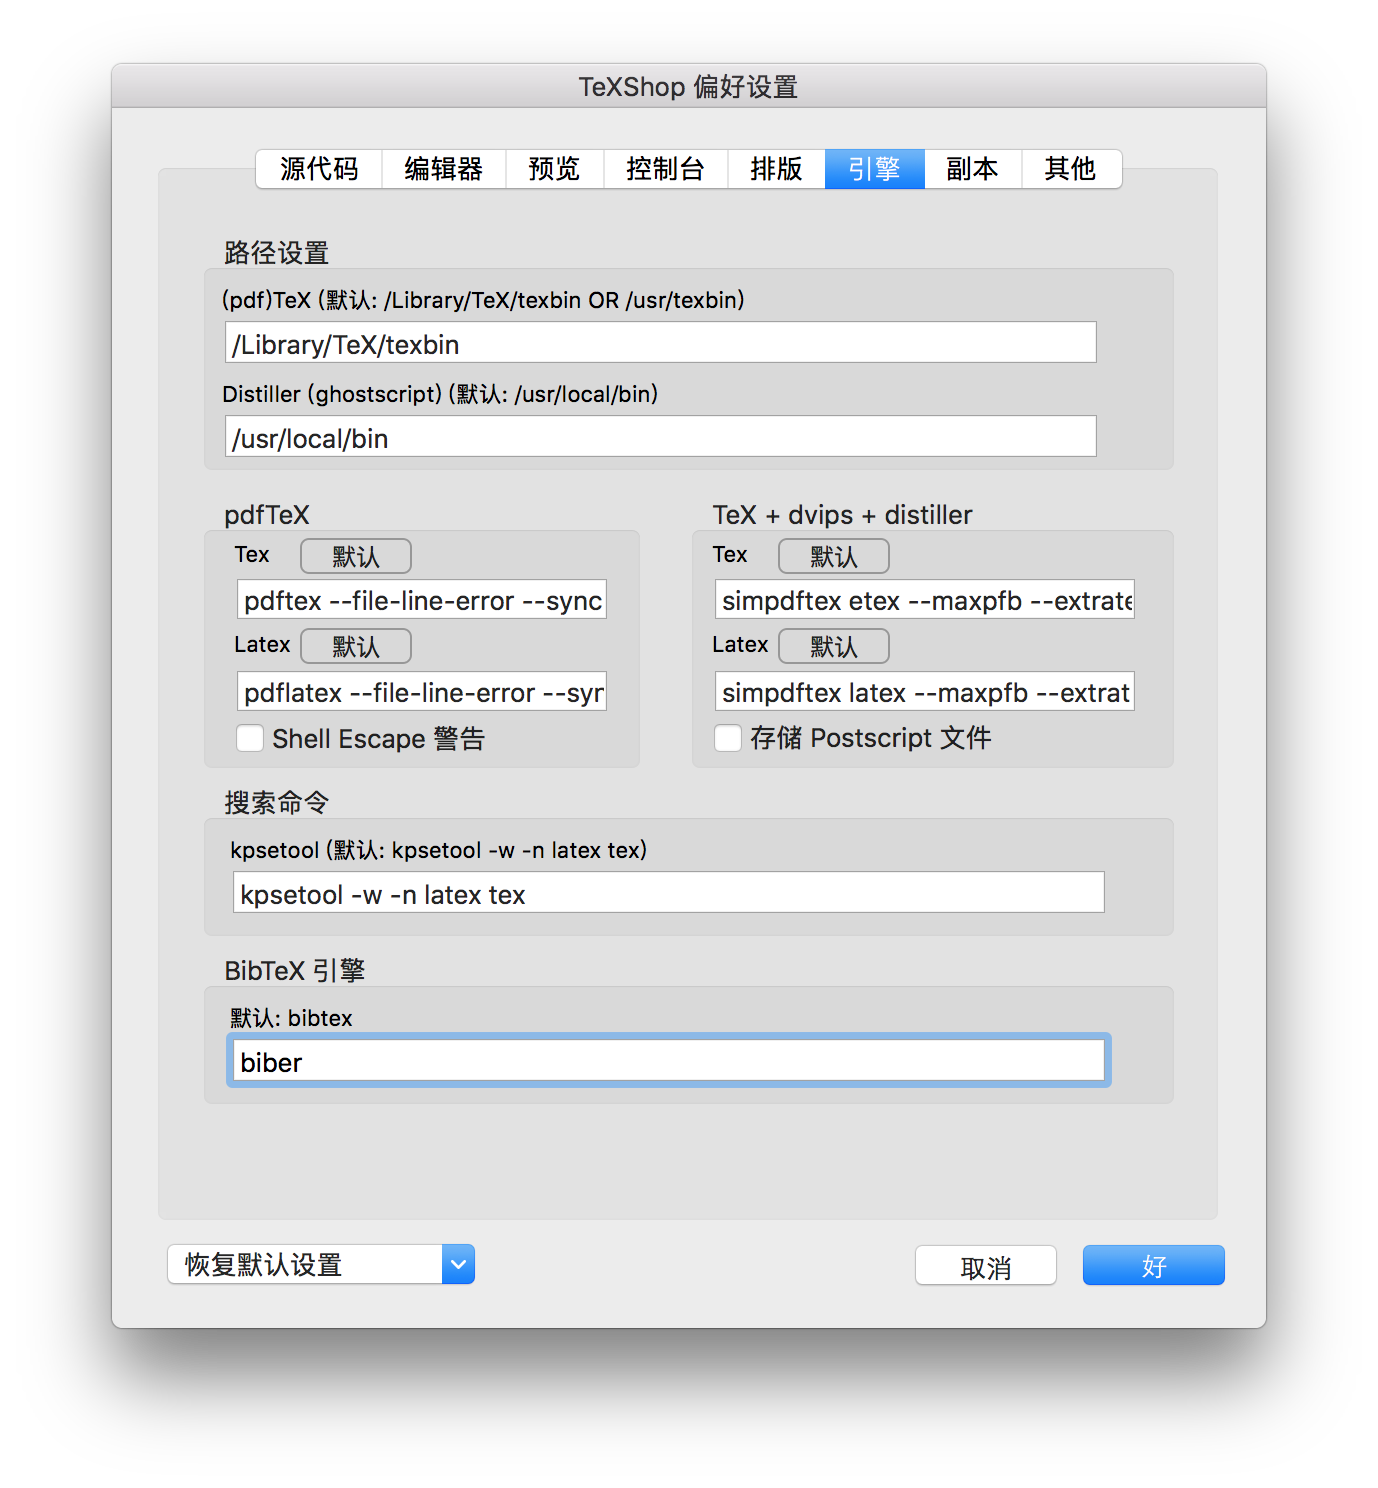Switch to the 排版 tab
1378x1488 pixels.
[777, 169]
